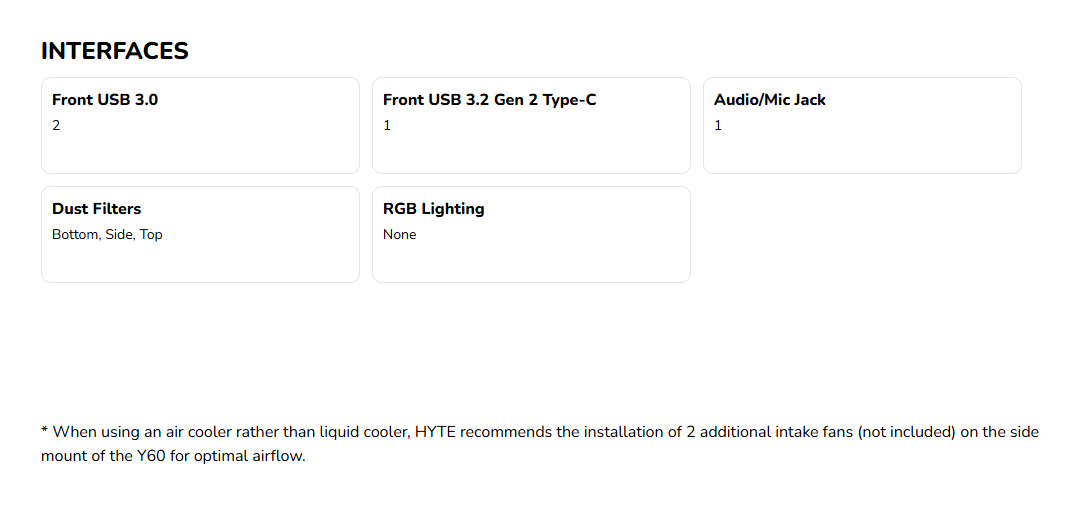
Task: Click the word Bottom in Dust Filters value
Action: pos(75,235)
